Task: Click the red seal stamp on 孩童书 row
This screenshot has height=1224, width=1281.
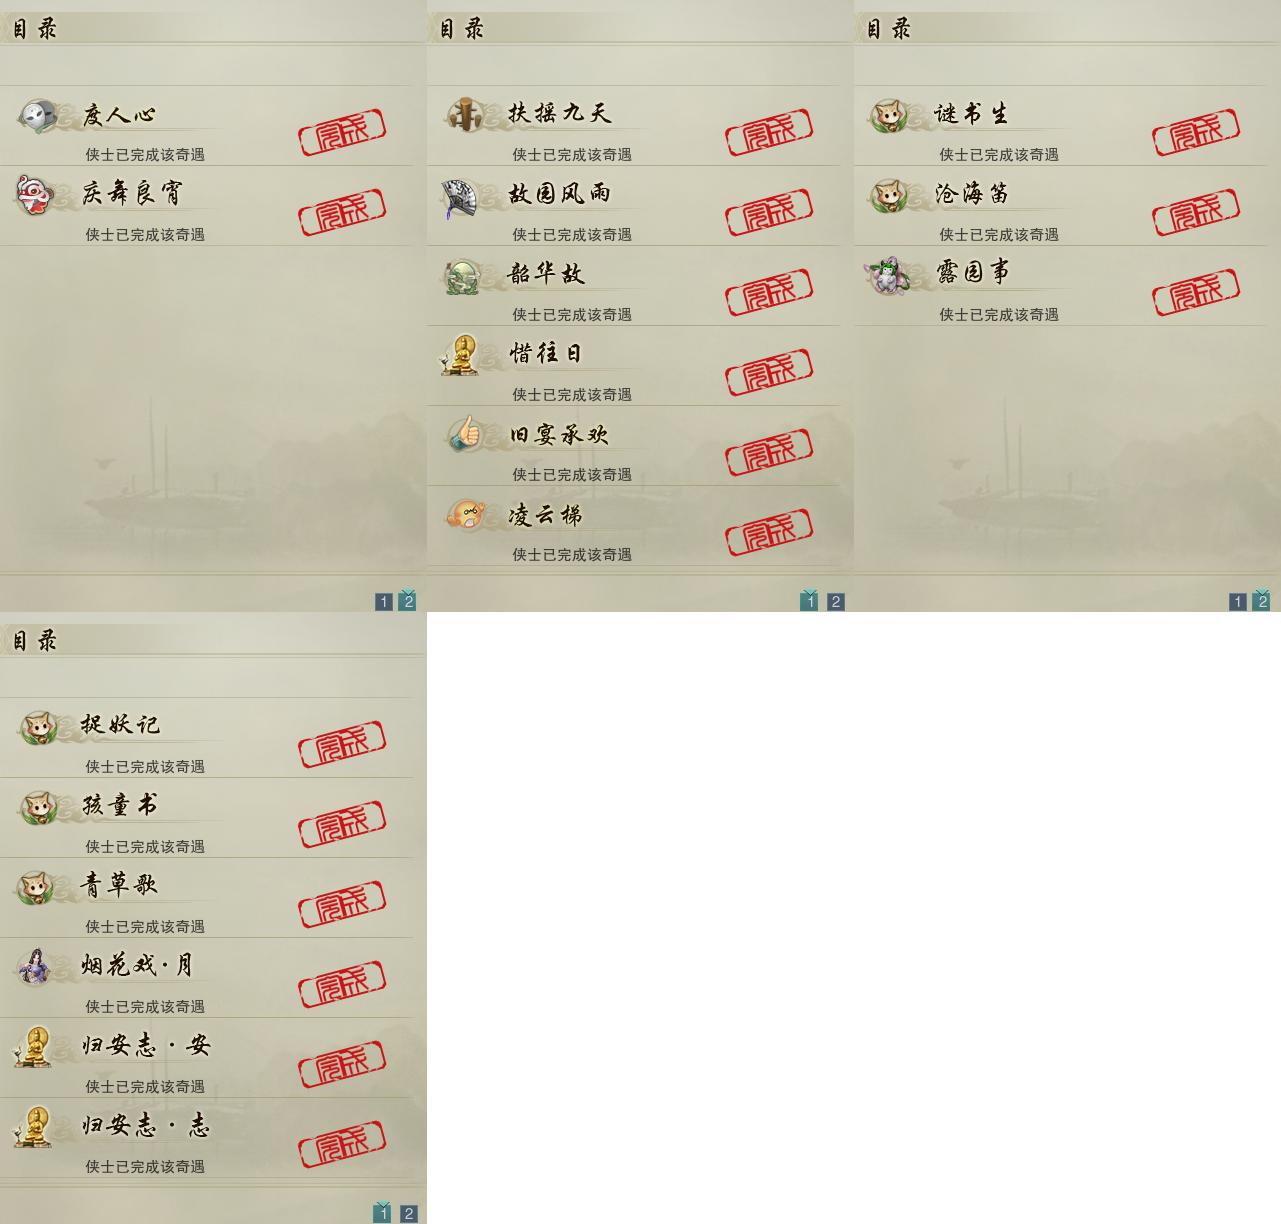Action: click(342, 825)
